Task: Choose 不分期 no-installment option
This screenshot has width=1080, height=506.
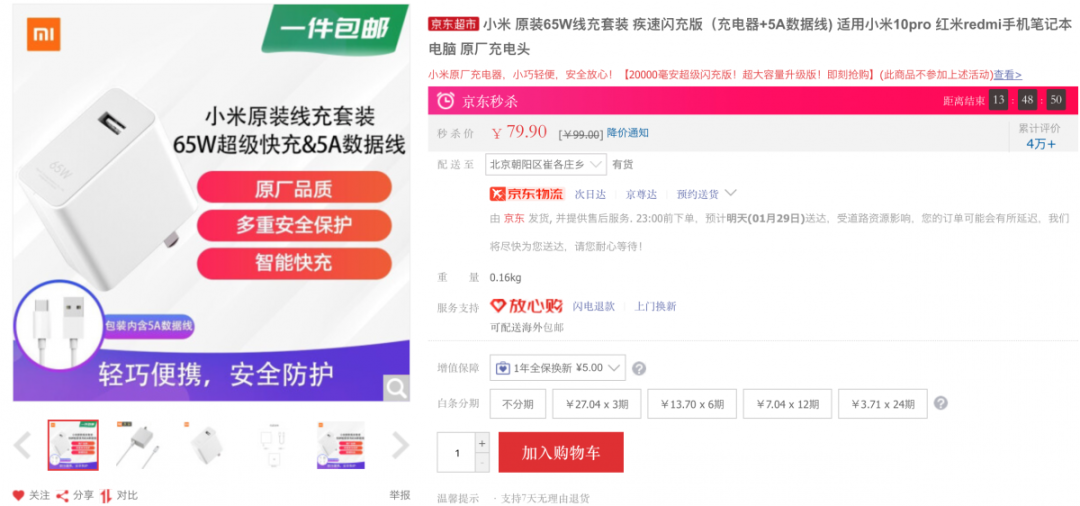Action: point(517,403)
